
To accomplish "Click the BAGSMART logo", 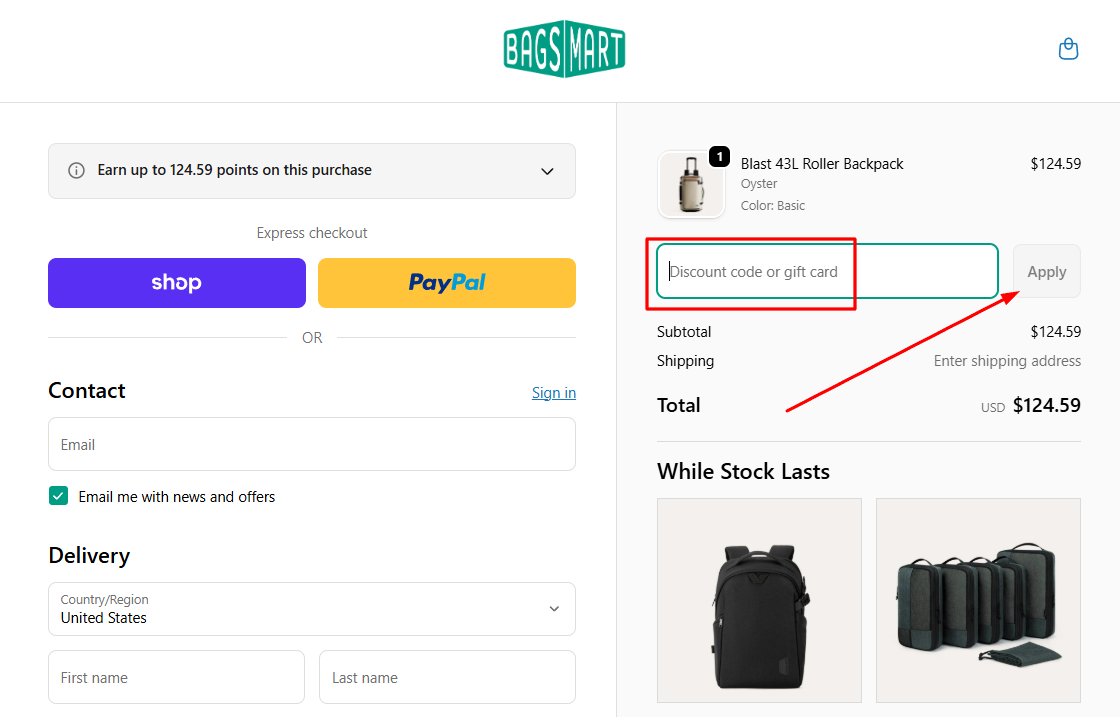I will tap(564, 48).
